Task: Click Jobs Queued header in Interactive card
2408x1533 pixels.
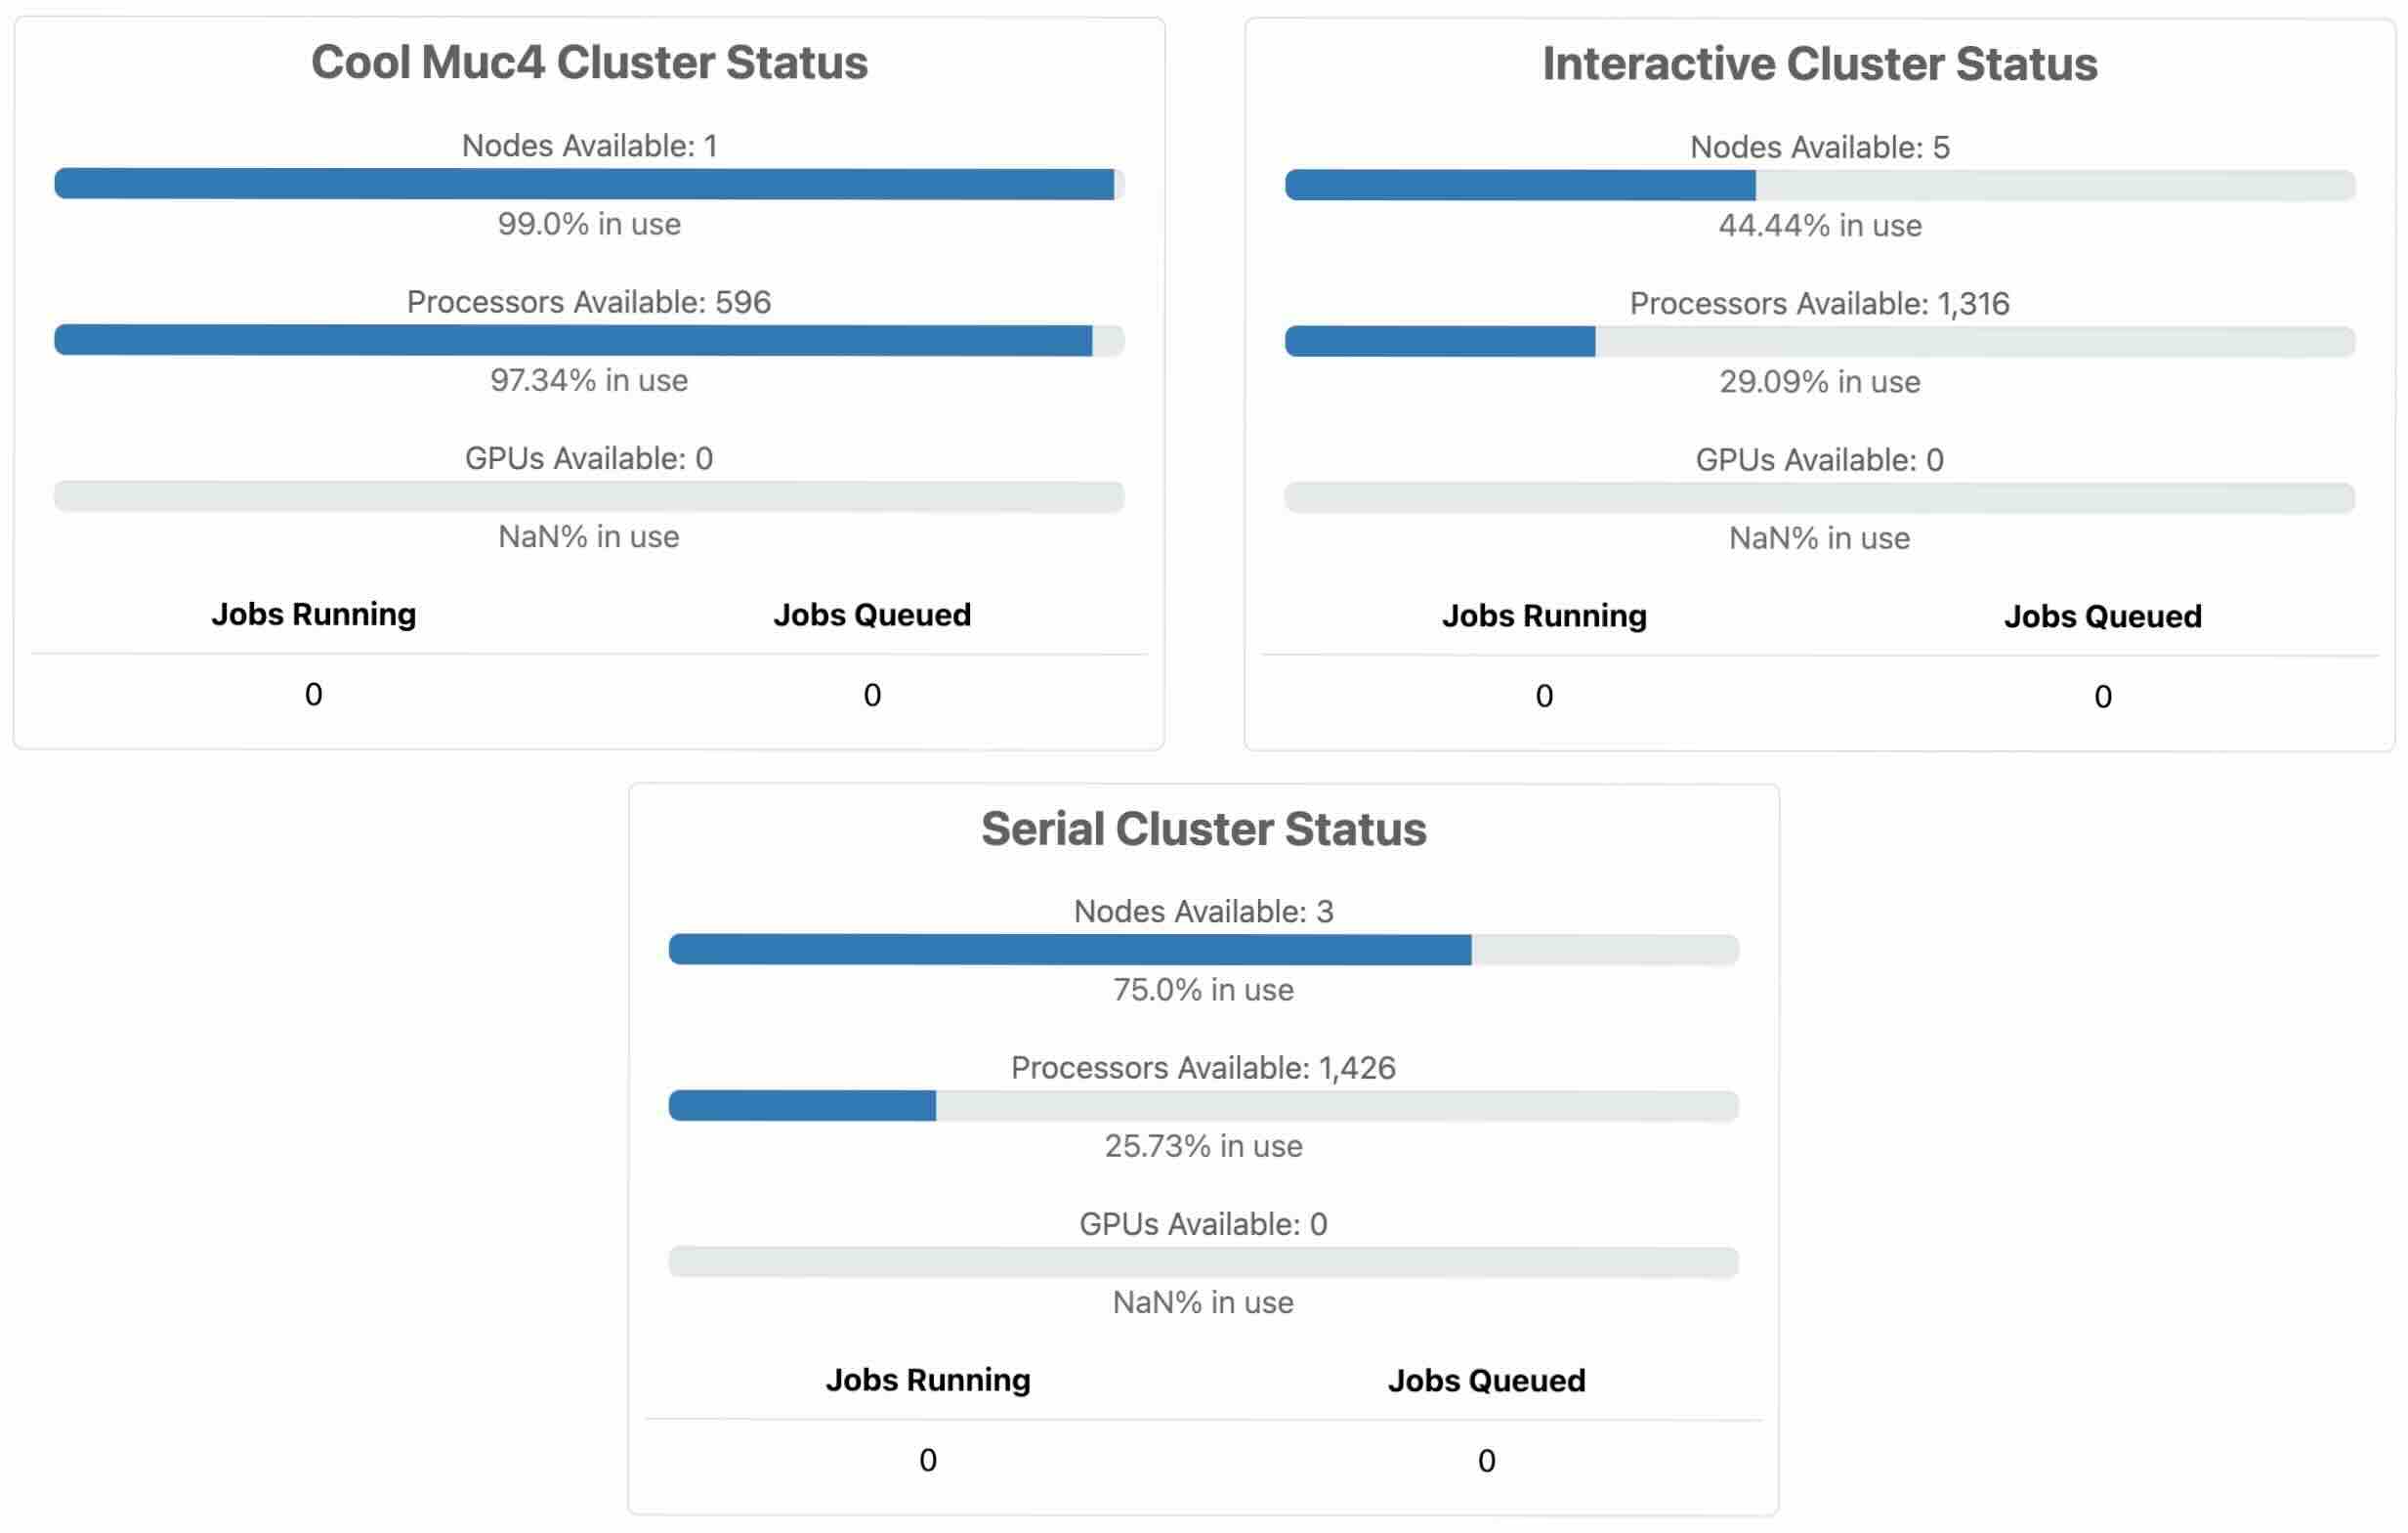Action: [2102, 616]
